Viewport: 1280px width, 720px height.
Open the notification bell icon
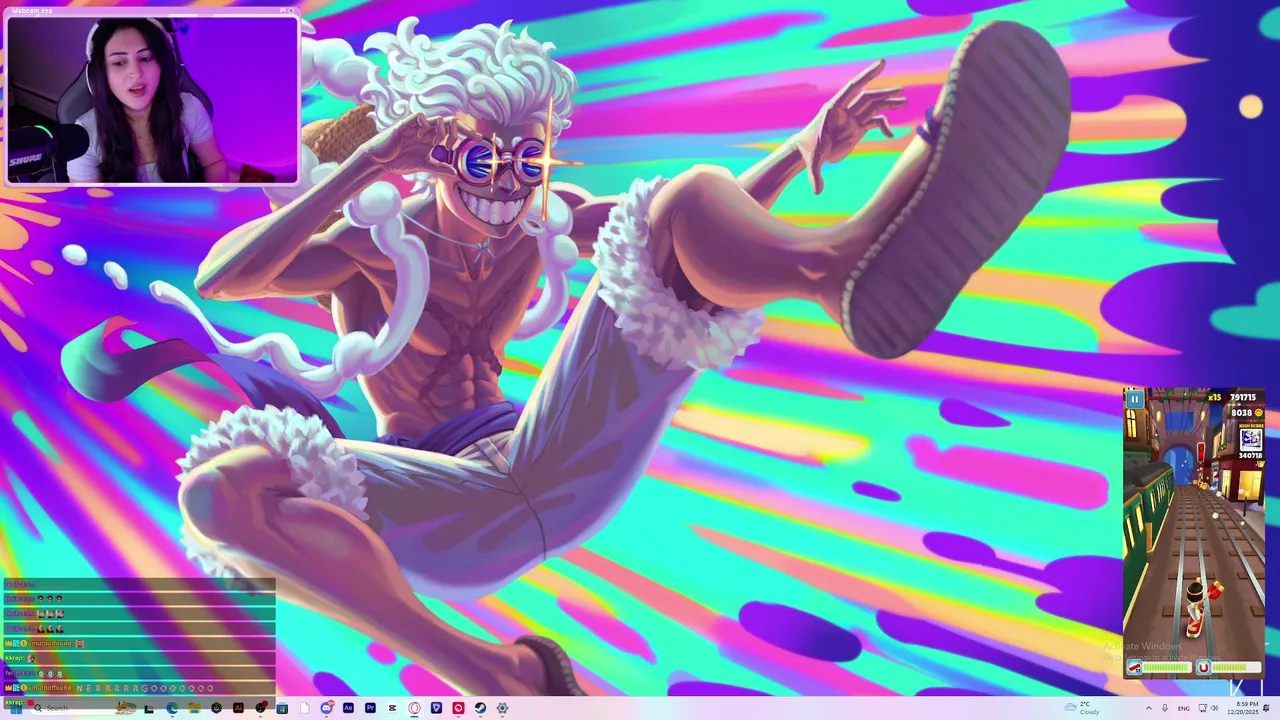(x=1266, y=708)
